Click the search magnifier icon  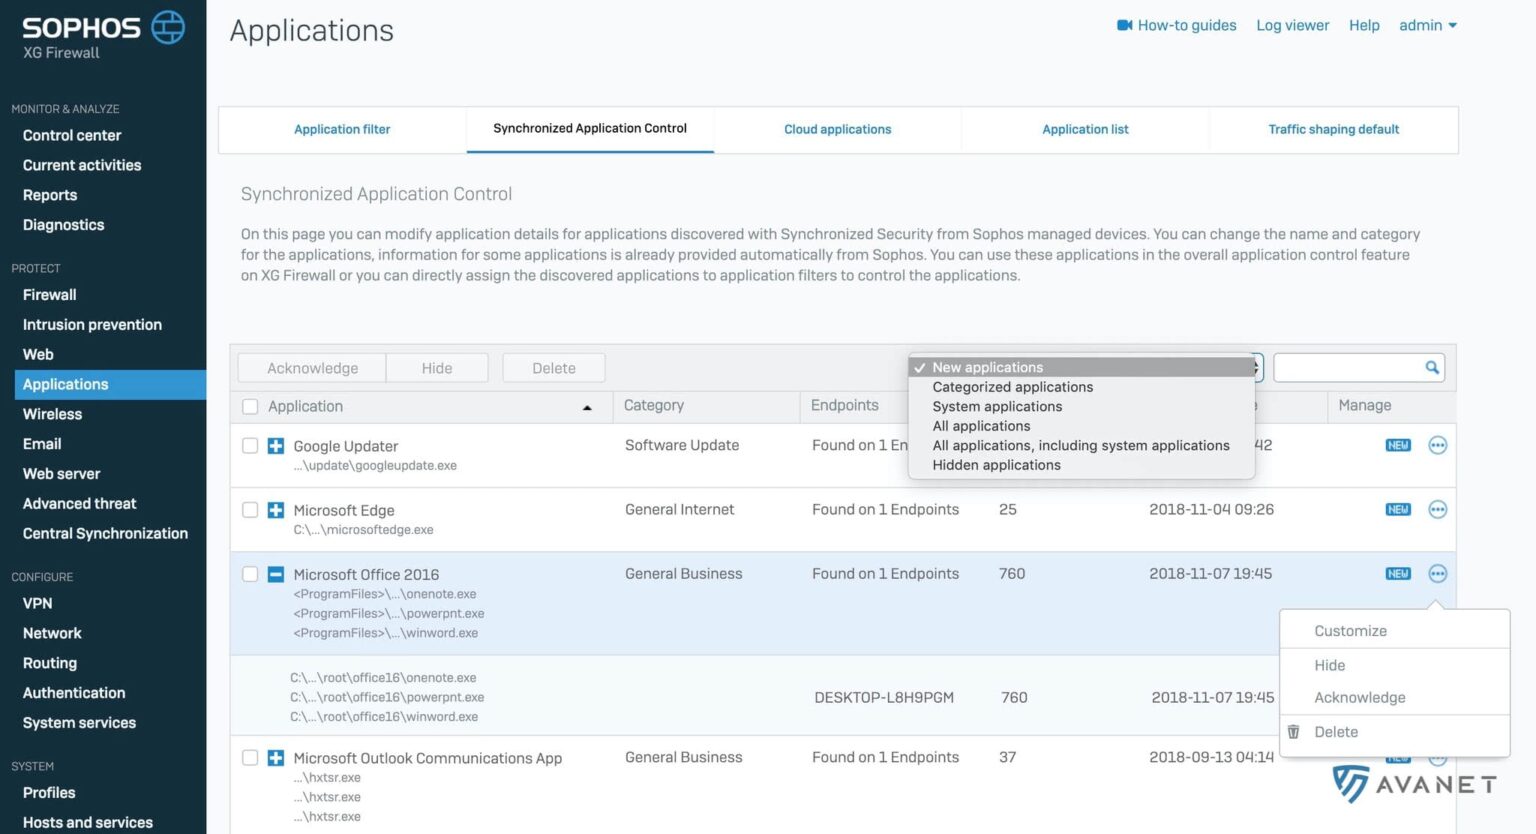[1432, 367]
